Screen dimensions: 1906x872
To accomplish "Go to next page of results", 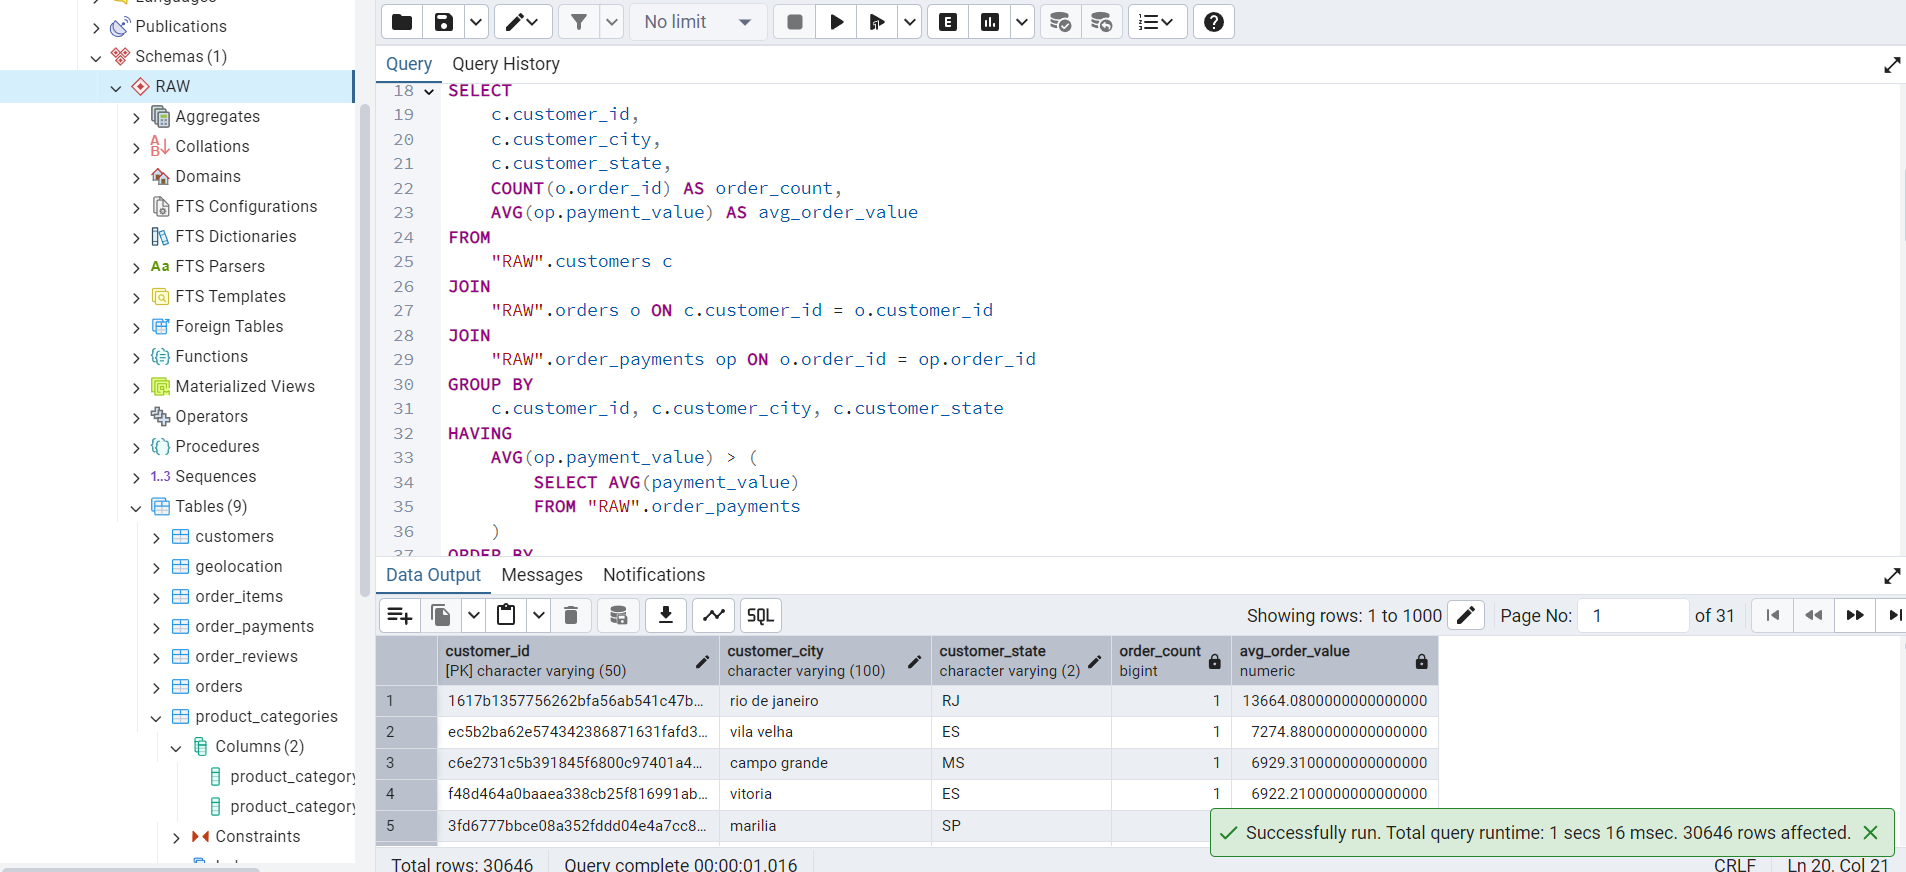I will coord(1854,615).
